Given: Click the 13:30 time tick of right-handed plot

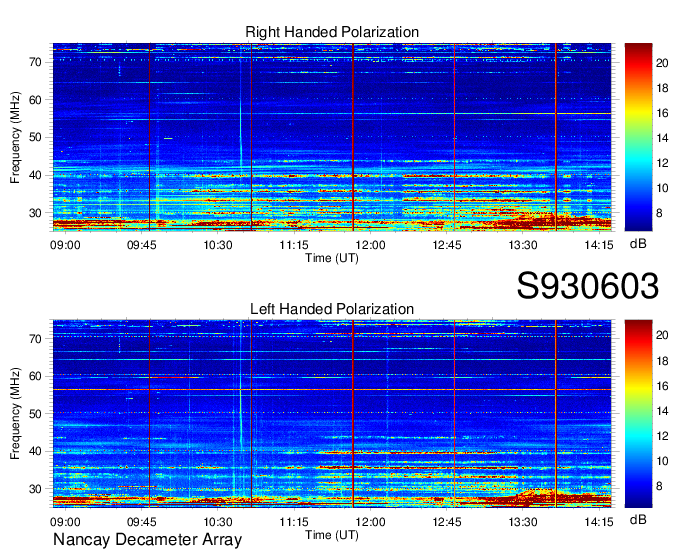Looking at the screenshot, I should [523, 245].
